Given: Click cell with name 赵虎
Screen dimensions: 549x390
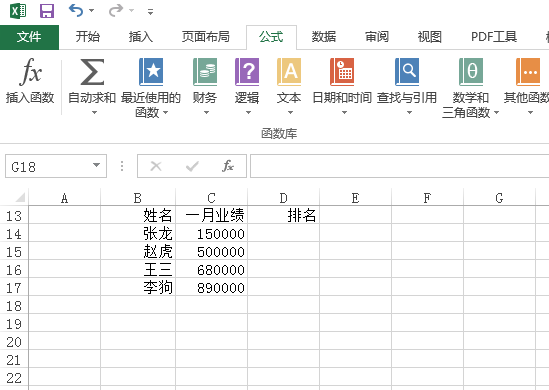Looking at the screenshot, I should (x=138, y=251).
